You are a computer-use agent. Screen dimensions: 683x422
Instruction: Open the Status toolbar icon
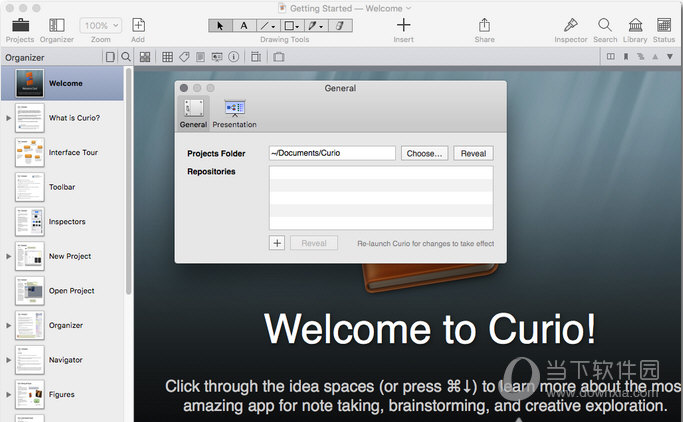(x=664, y=25)
